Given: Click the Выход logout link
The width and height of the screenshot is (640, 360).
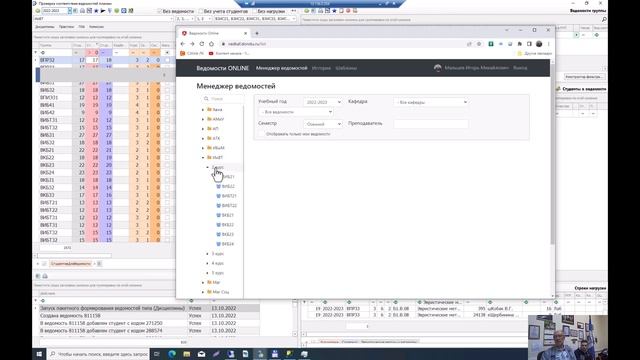Looking at the screenshot, I should tap(520, 68).
